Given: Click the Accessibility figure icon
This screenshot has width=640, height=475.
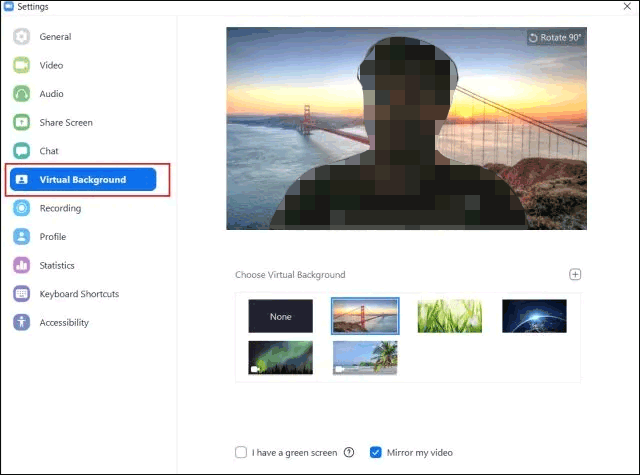Looking at the screenshot, I should (x=21, y=322).
